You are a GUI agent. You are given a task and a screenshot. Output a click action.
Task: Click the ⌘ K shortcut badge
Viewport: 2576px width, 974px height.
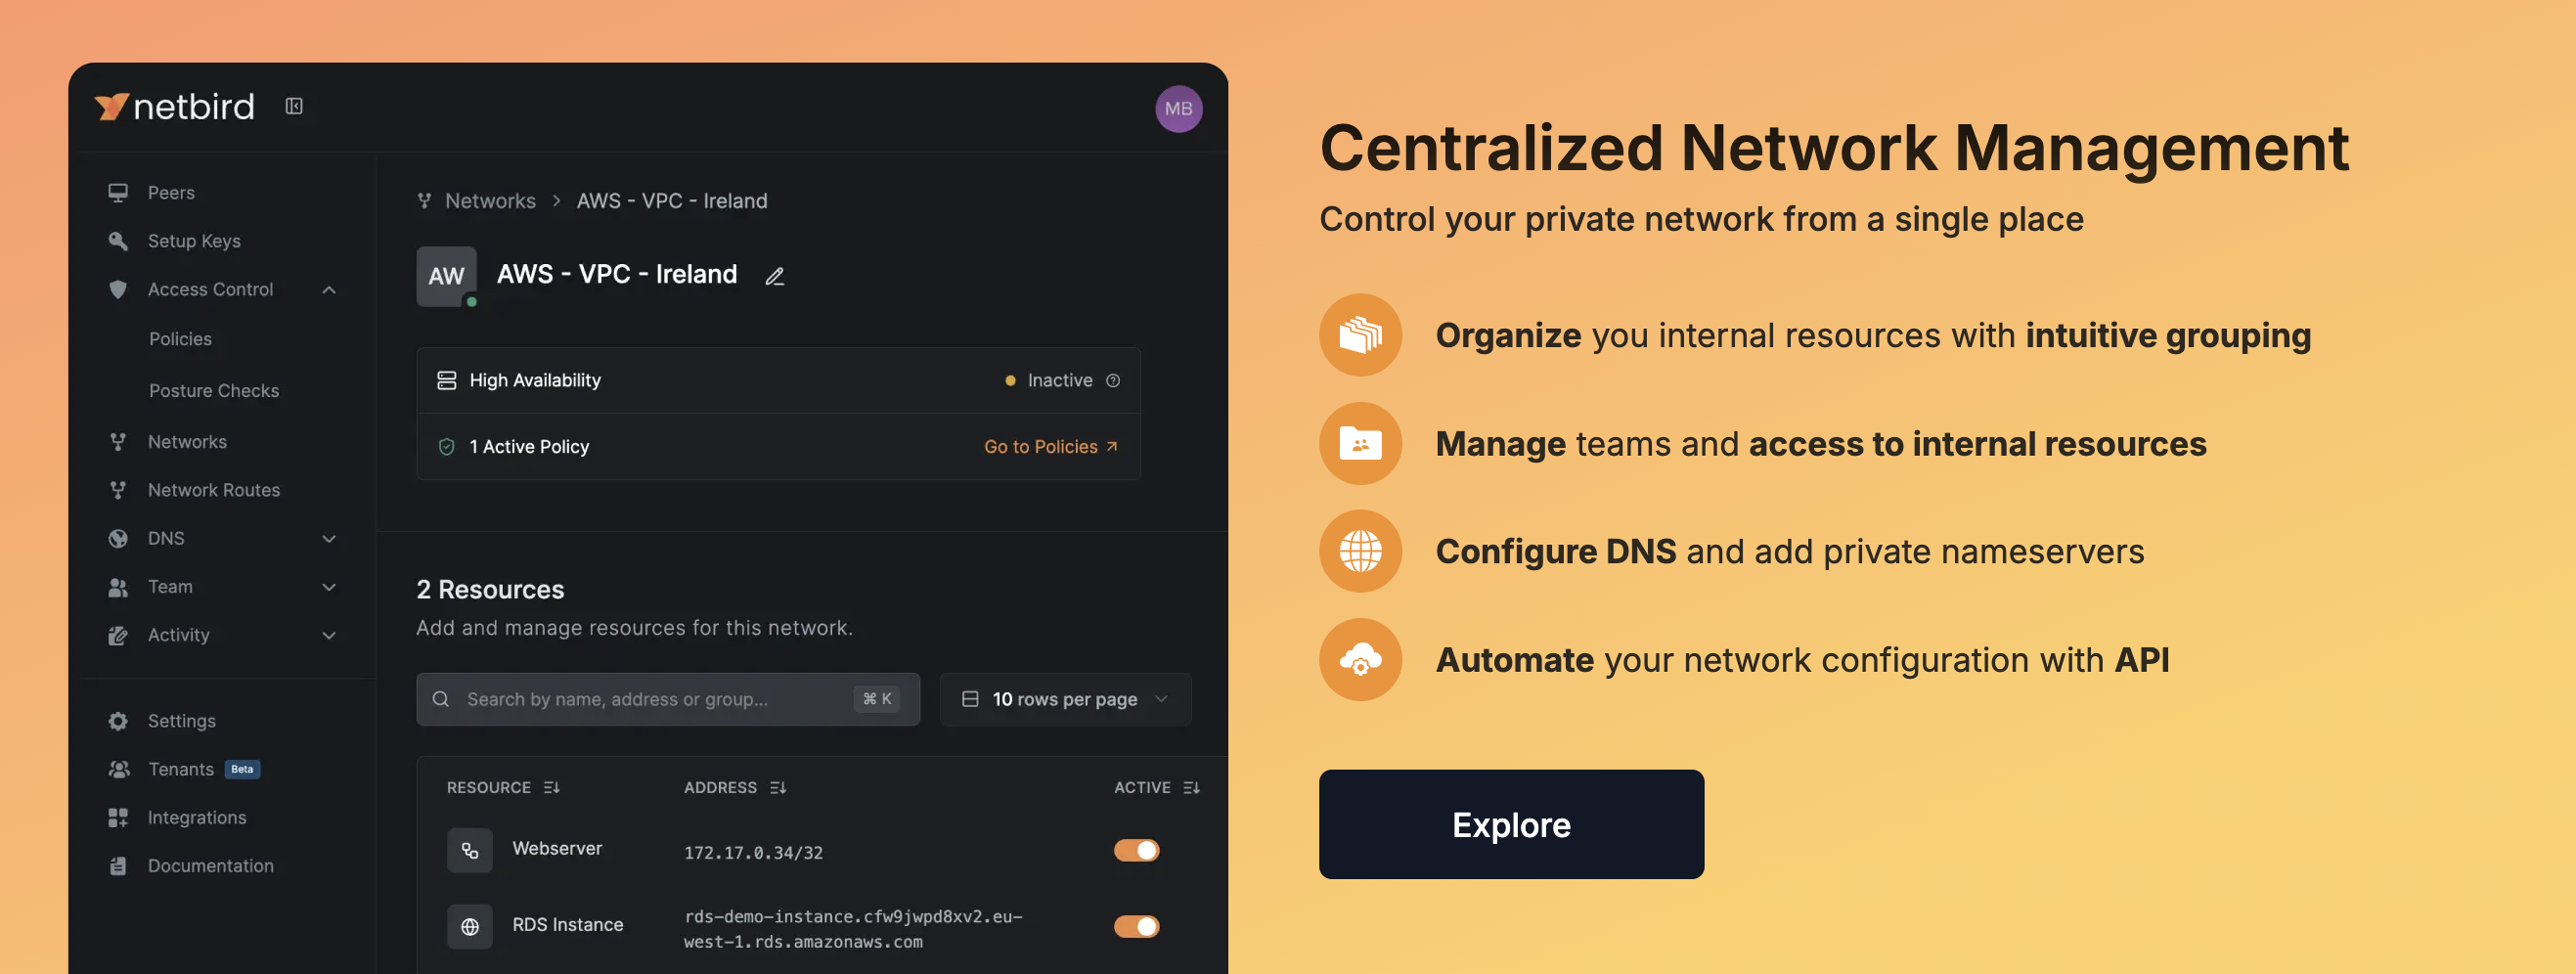coord(877,699)
